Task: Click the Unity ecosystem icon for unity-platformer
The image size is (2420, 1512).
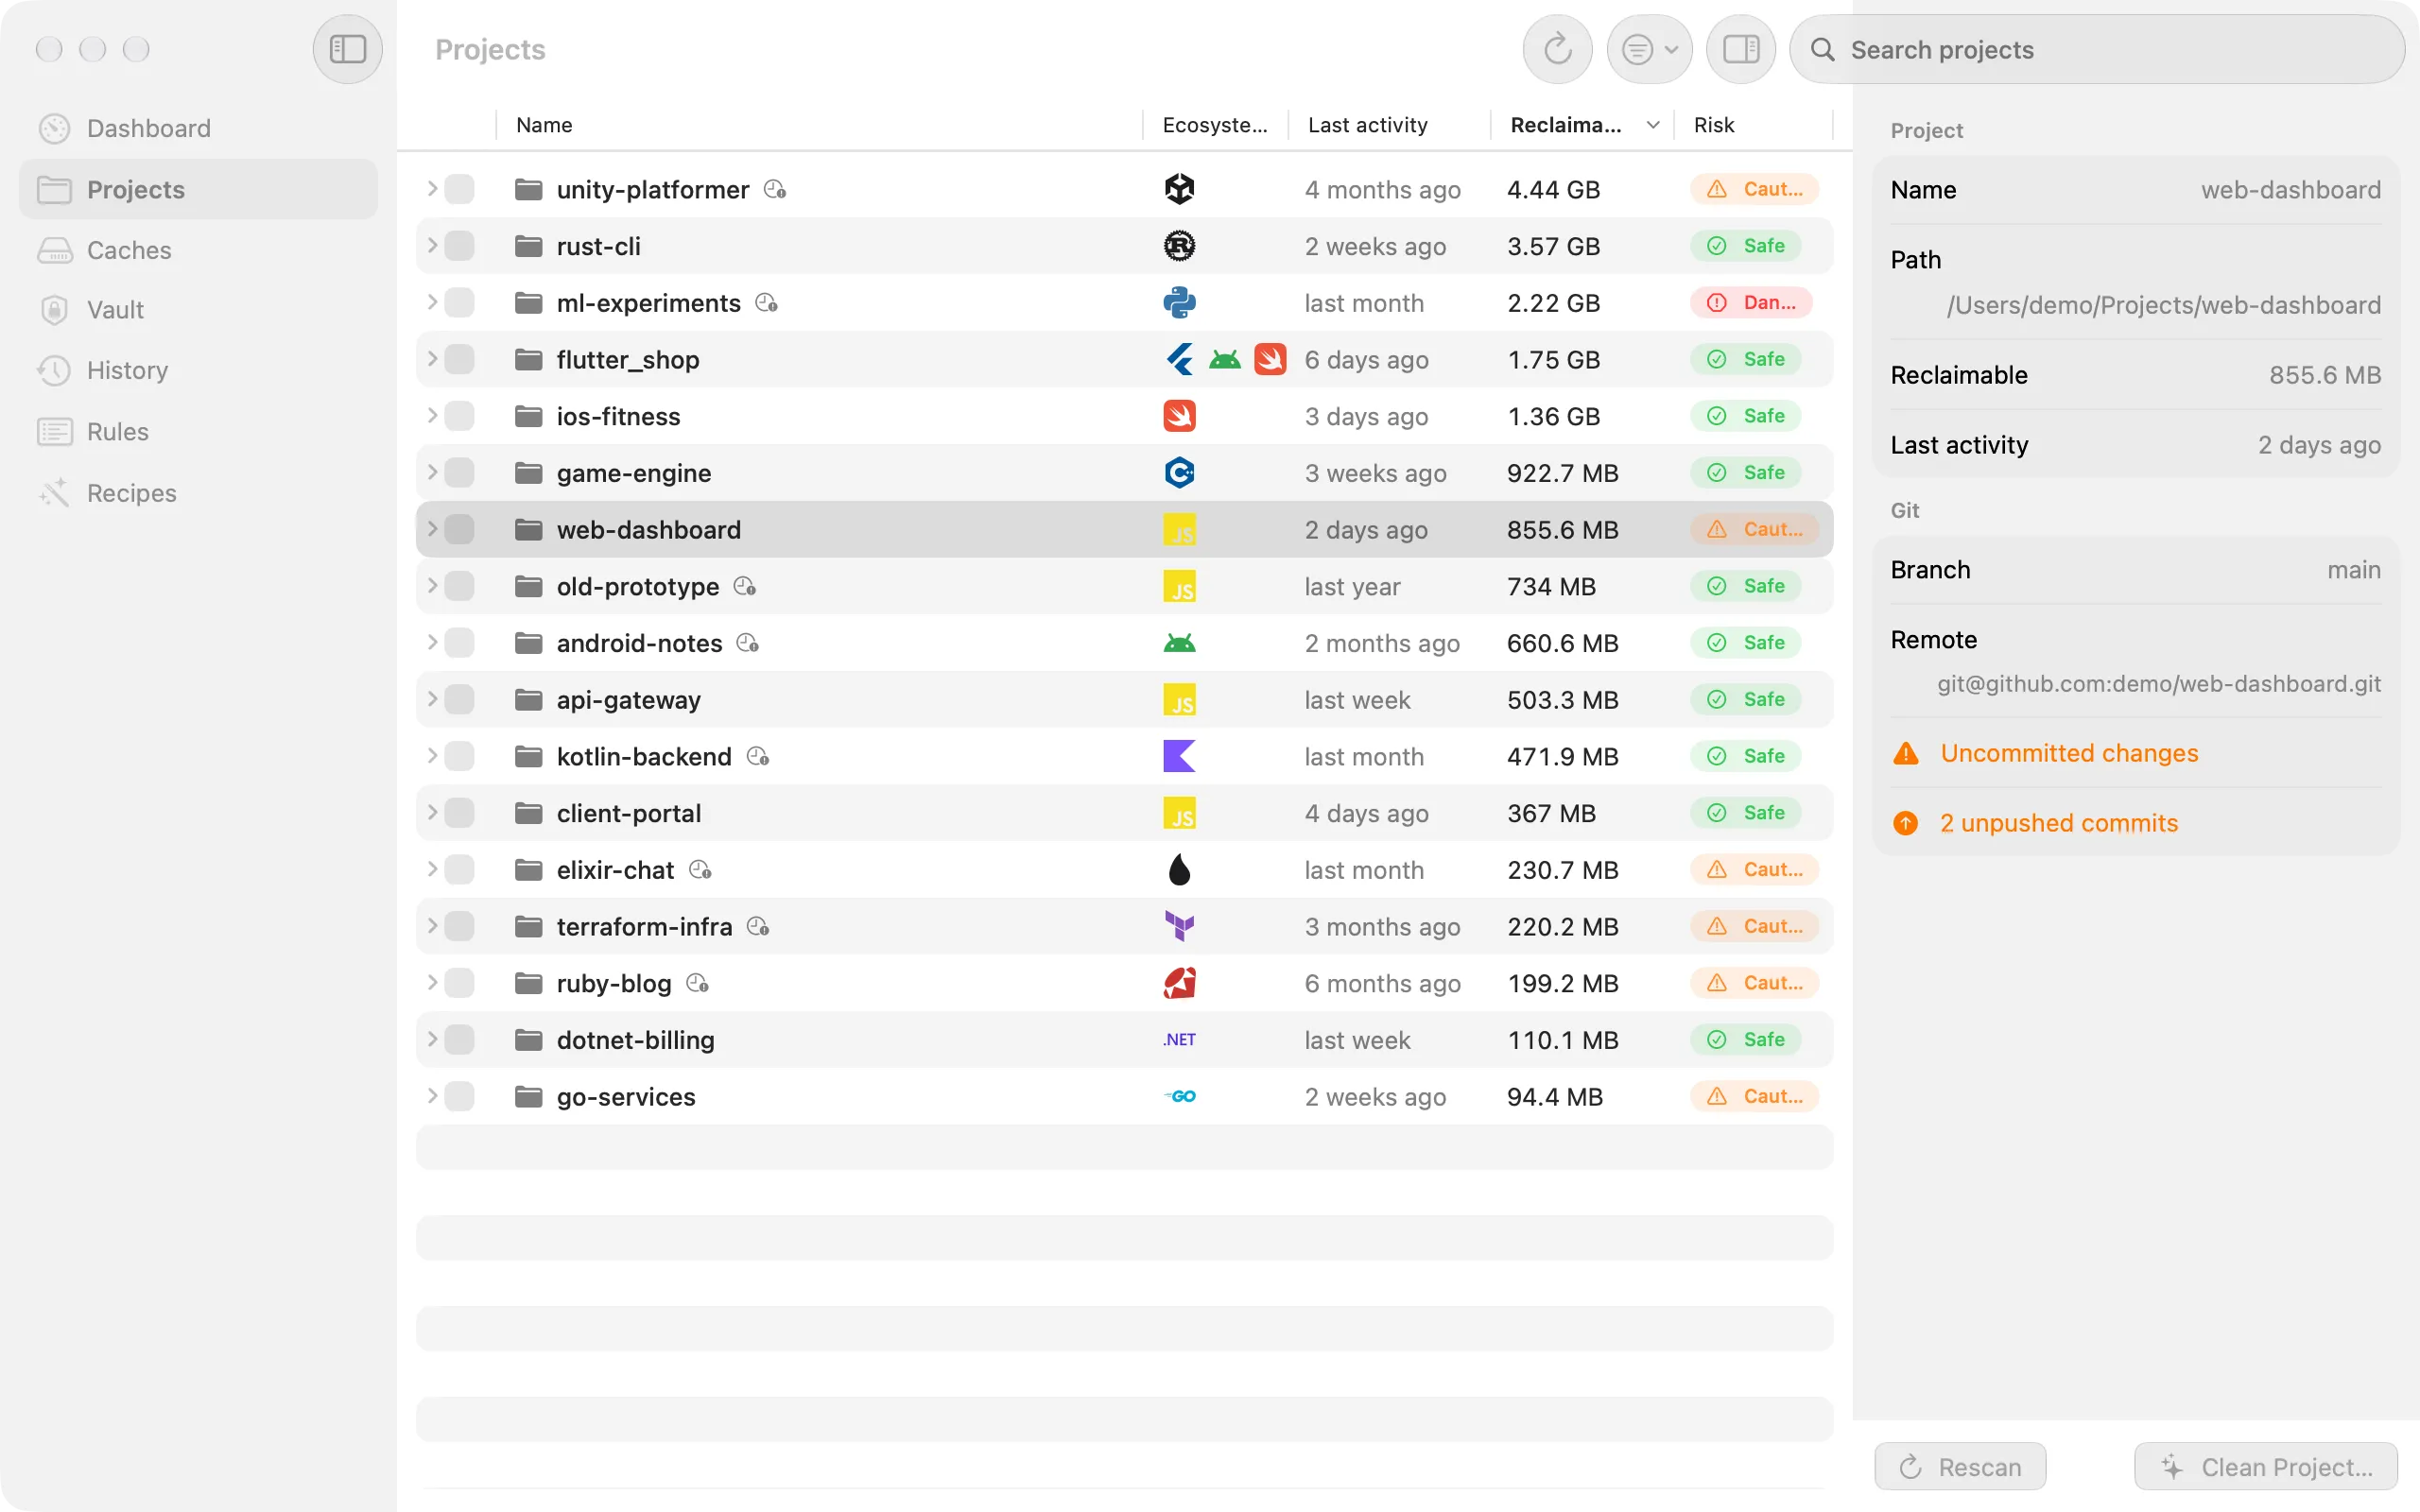Action: (x=1179, y=189)
